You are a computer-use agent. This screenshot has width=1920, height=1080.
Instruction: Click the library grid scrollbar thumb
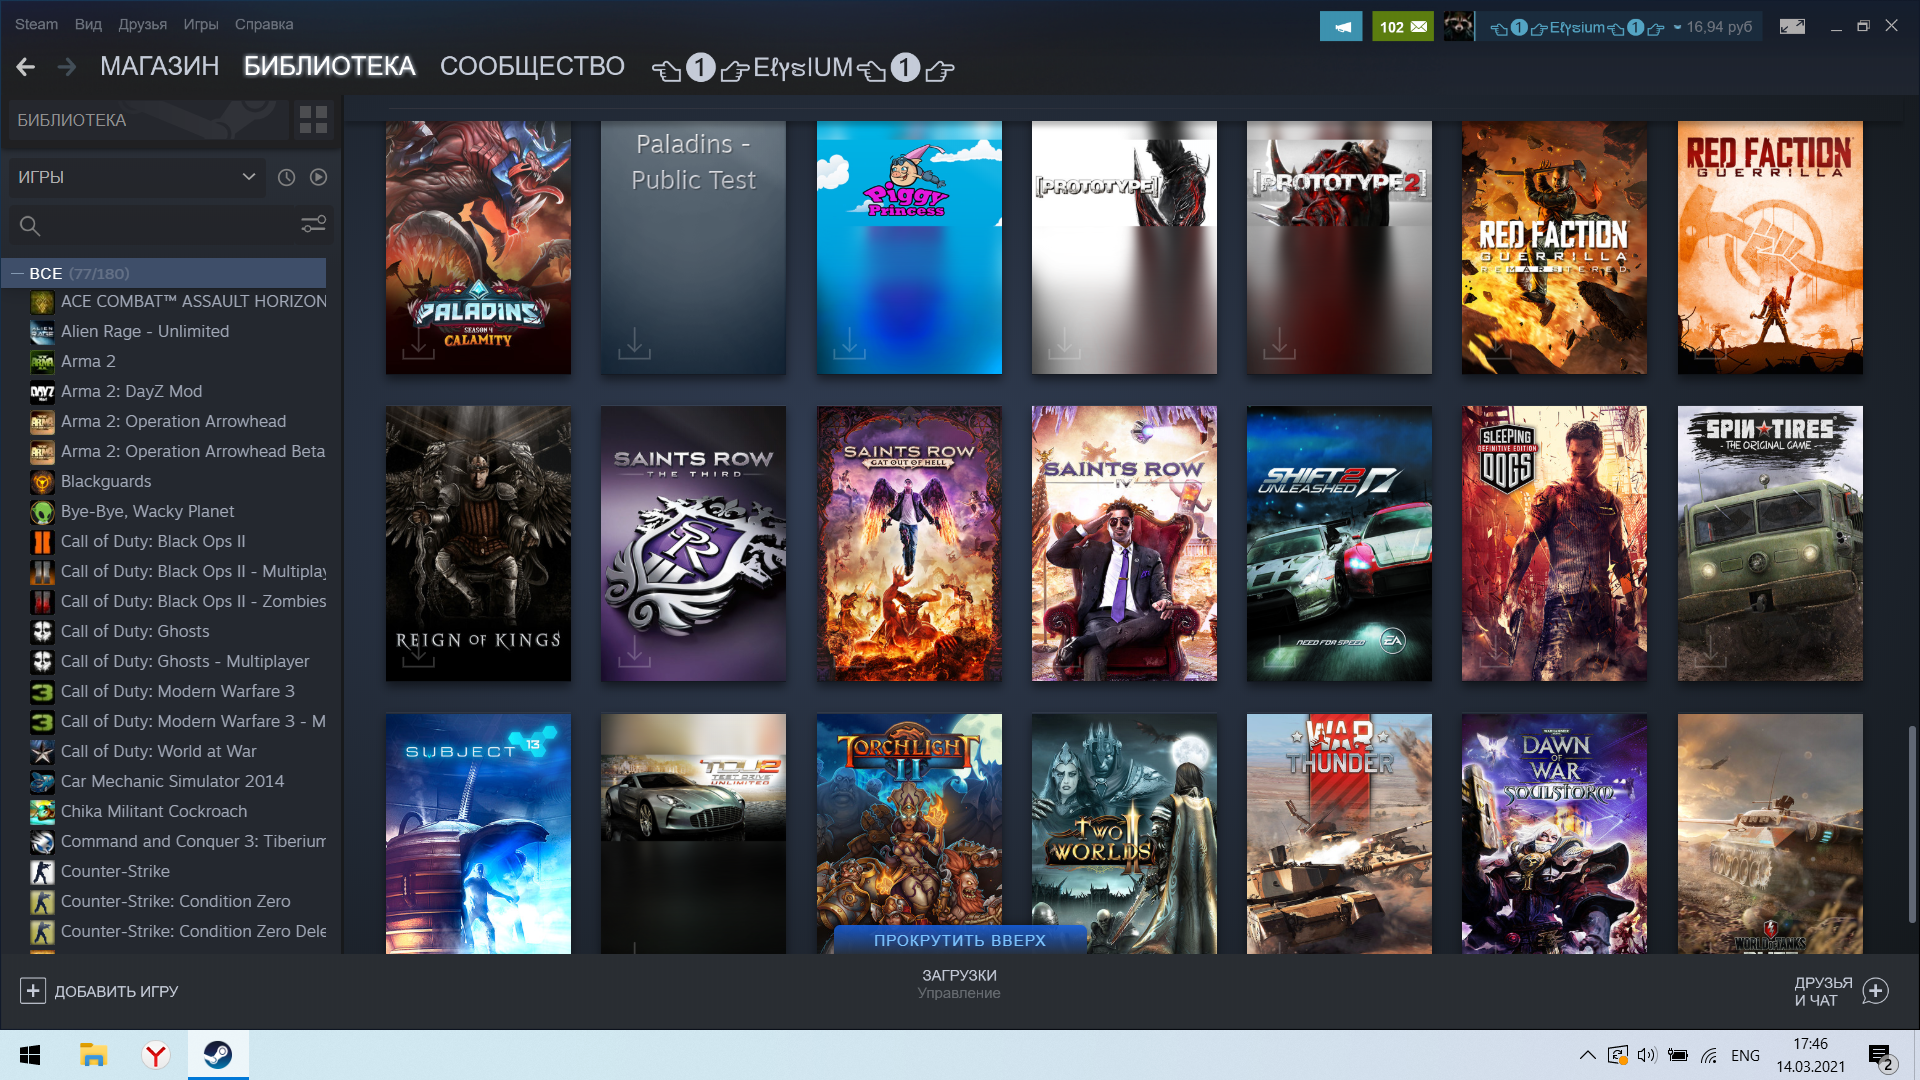[x=1912, y=825]
